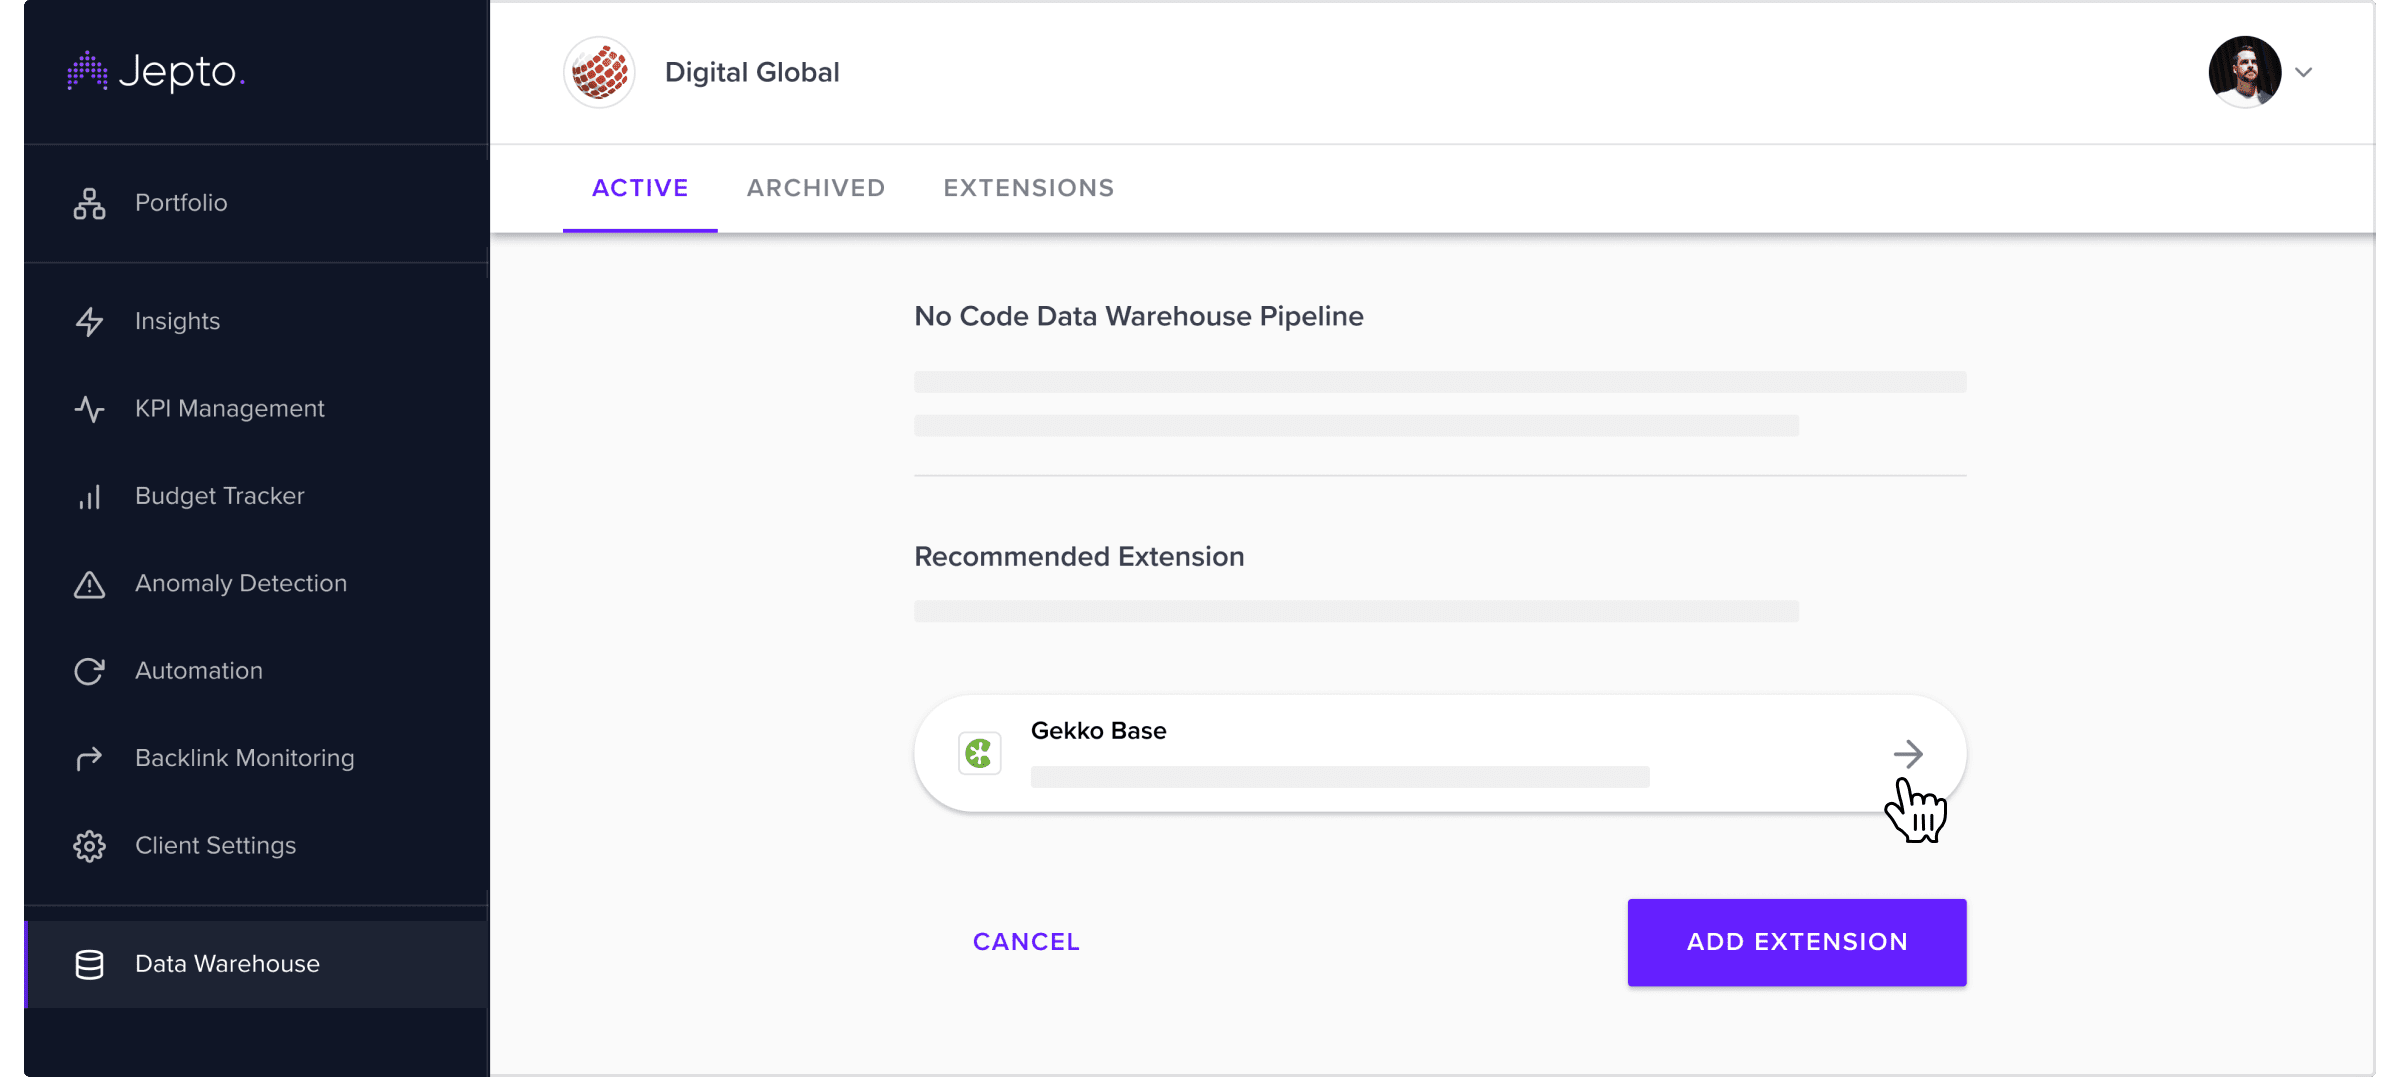Switch to the Archived tab
This screenshot has height=1077, width=2400.
[x=816, y=188]
